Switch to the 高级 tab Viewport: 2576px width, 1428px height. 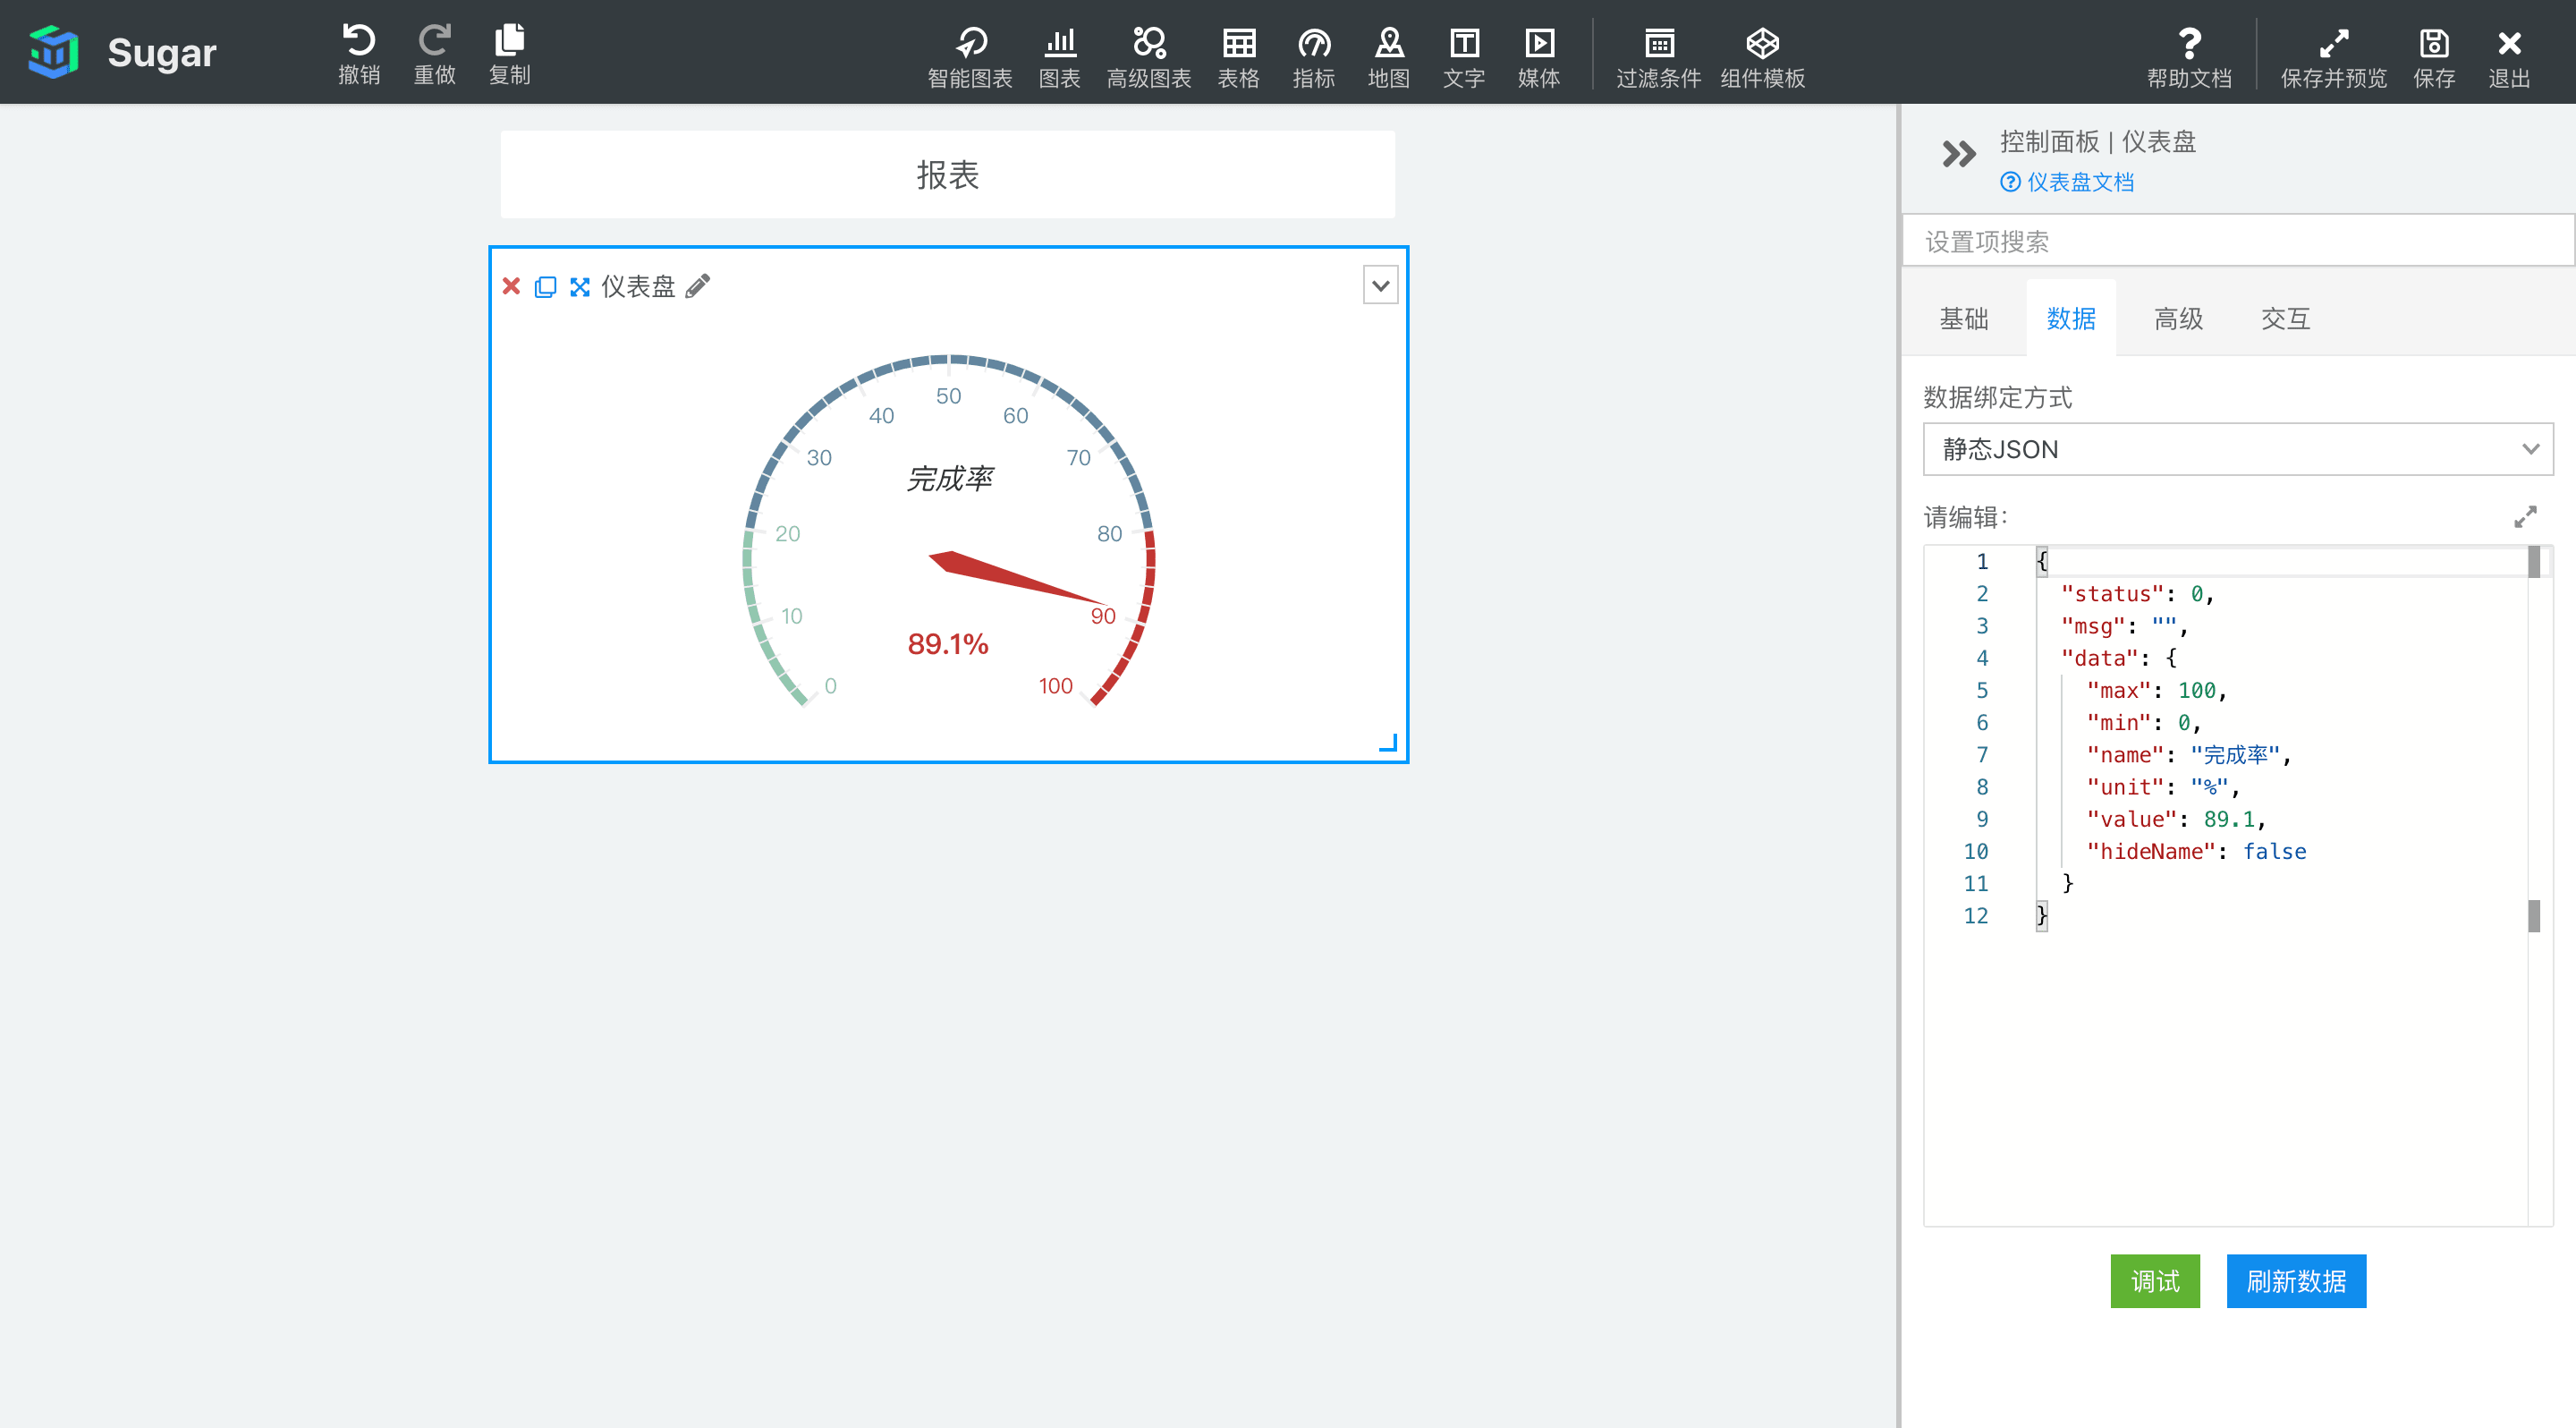2178,319
